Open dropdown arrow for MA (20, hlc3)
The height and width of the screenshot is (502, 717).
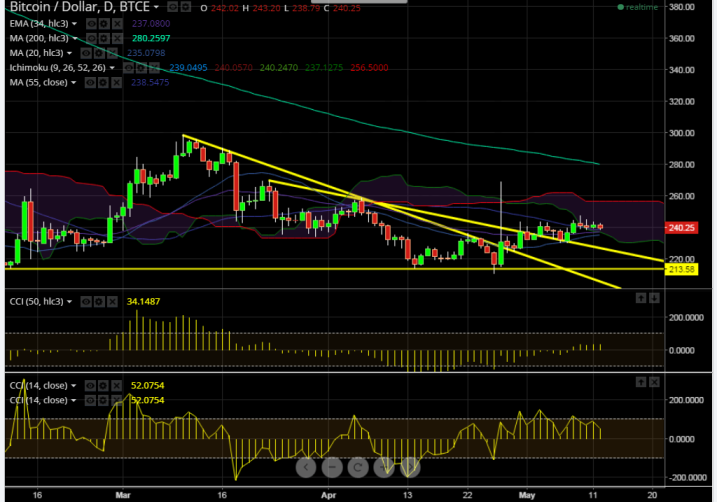coord(70,53)
